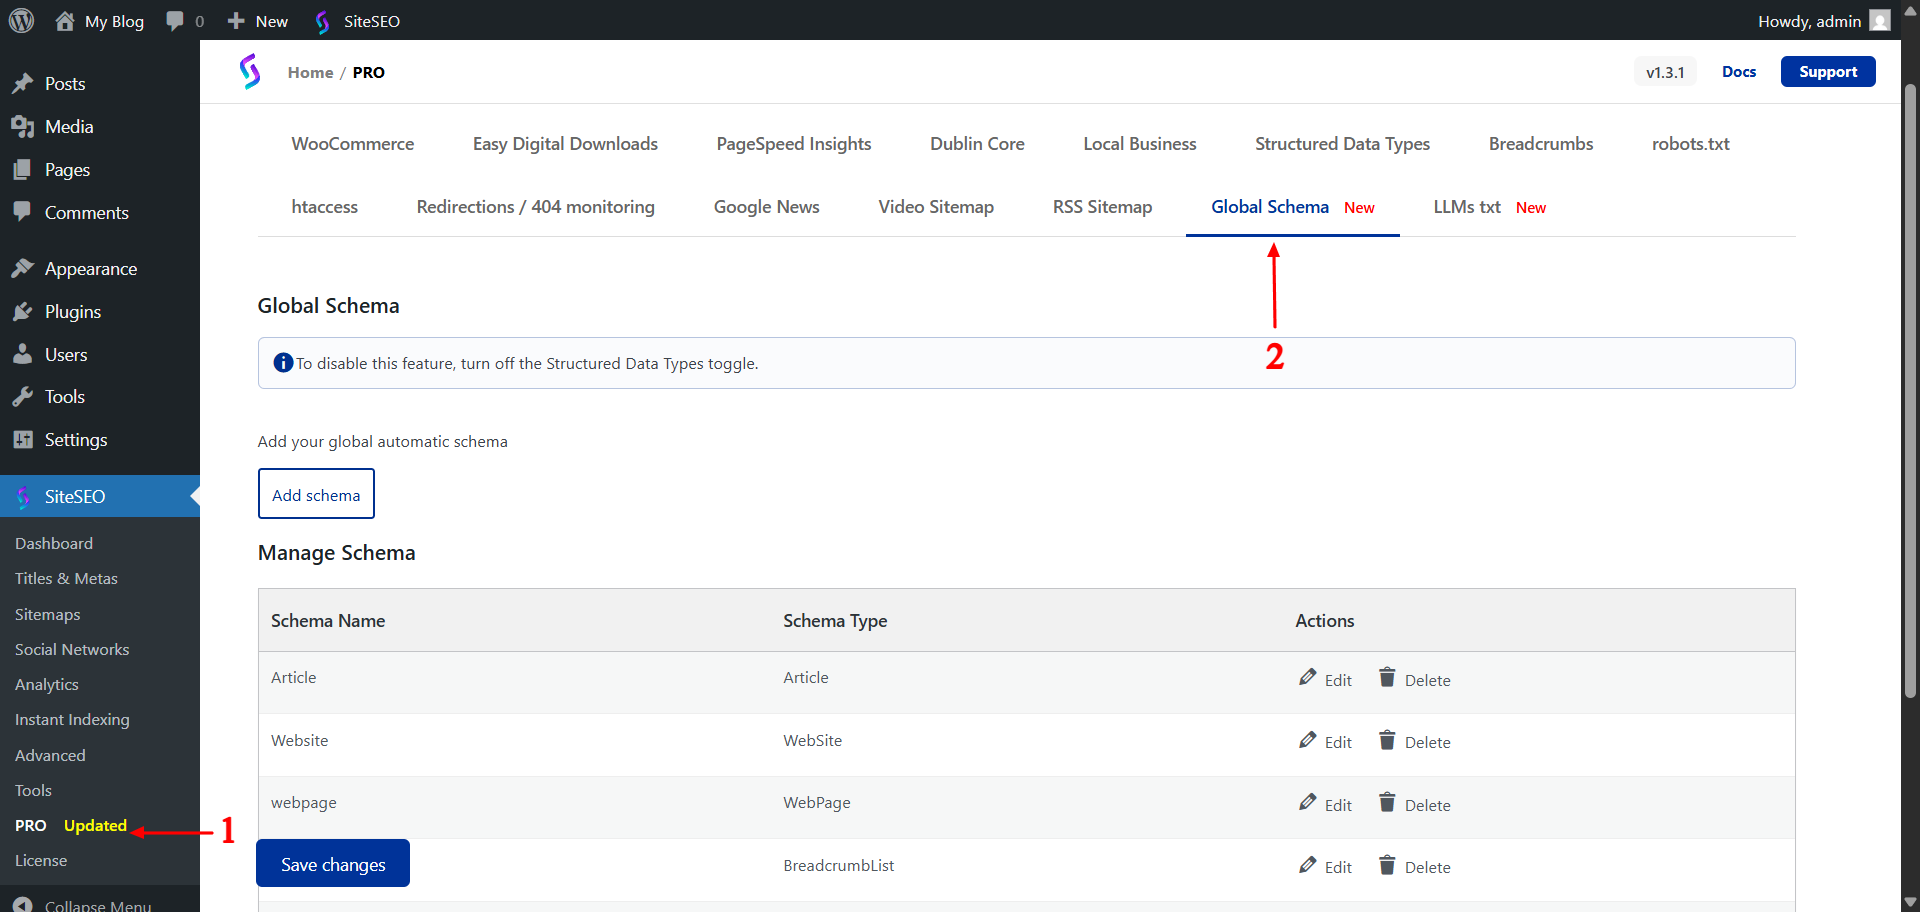Click the WordPress logo icon
Viewport: 1920px width, 912px height.
click(21, 20)
